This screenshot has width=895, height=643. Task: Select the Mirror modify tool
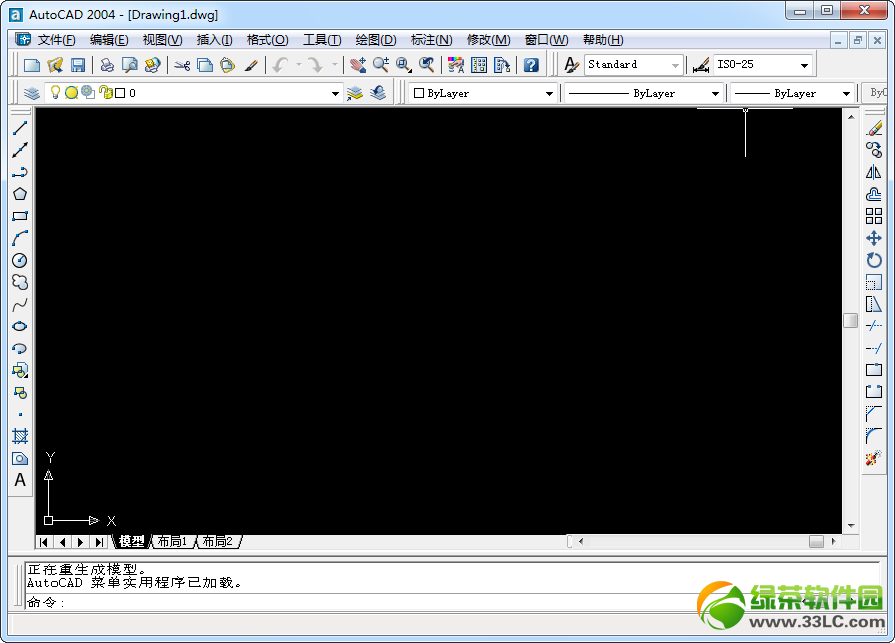point(874,172)
